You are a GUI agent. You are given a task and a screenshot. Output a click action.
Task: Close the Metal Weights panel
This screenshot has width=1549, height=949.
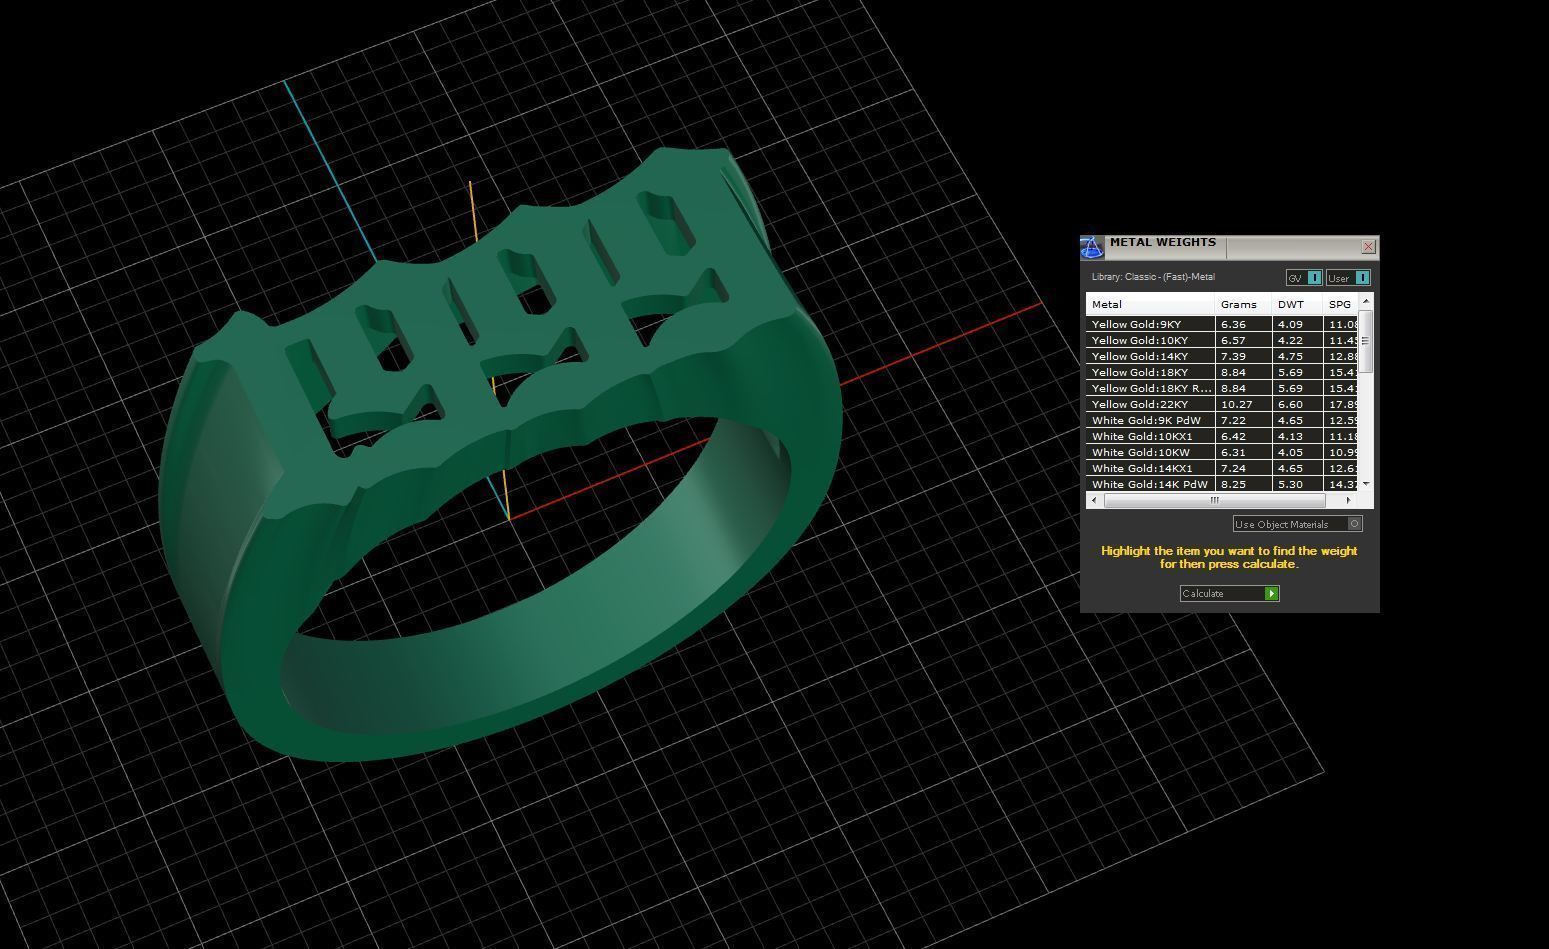pos(1369,246)
